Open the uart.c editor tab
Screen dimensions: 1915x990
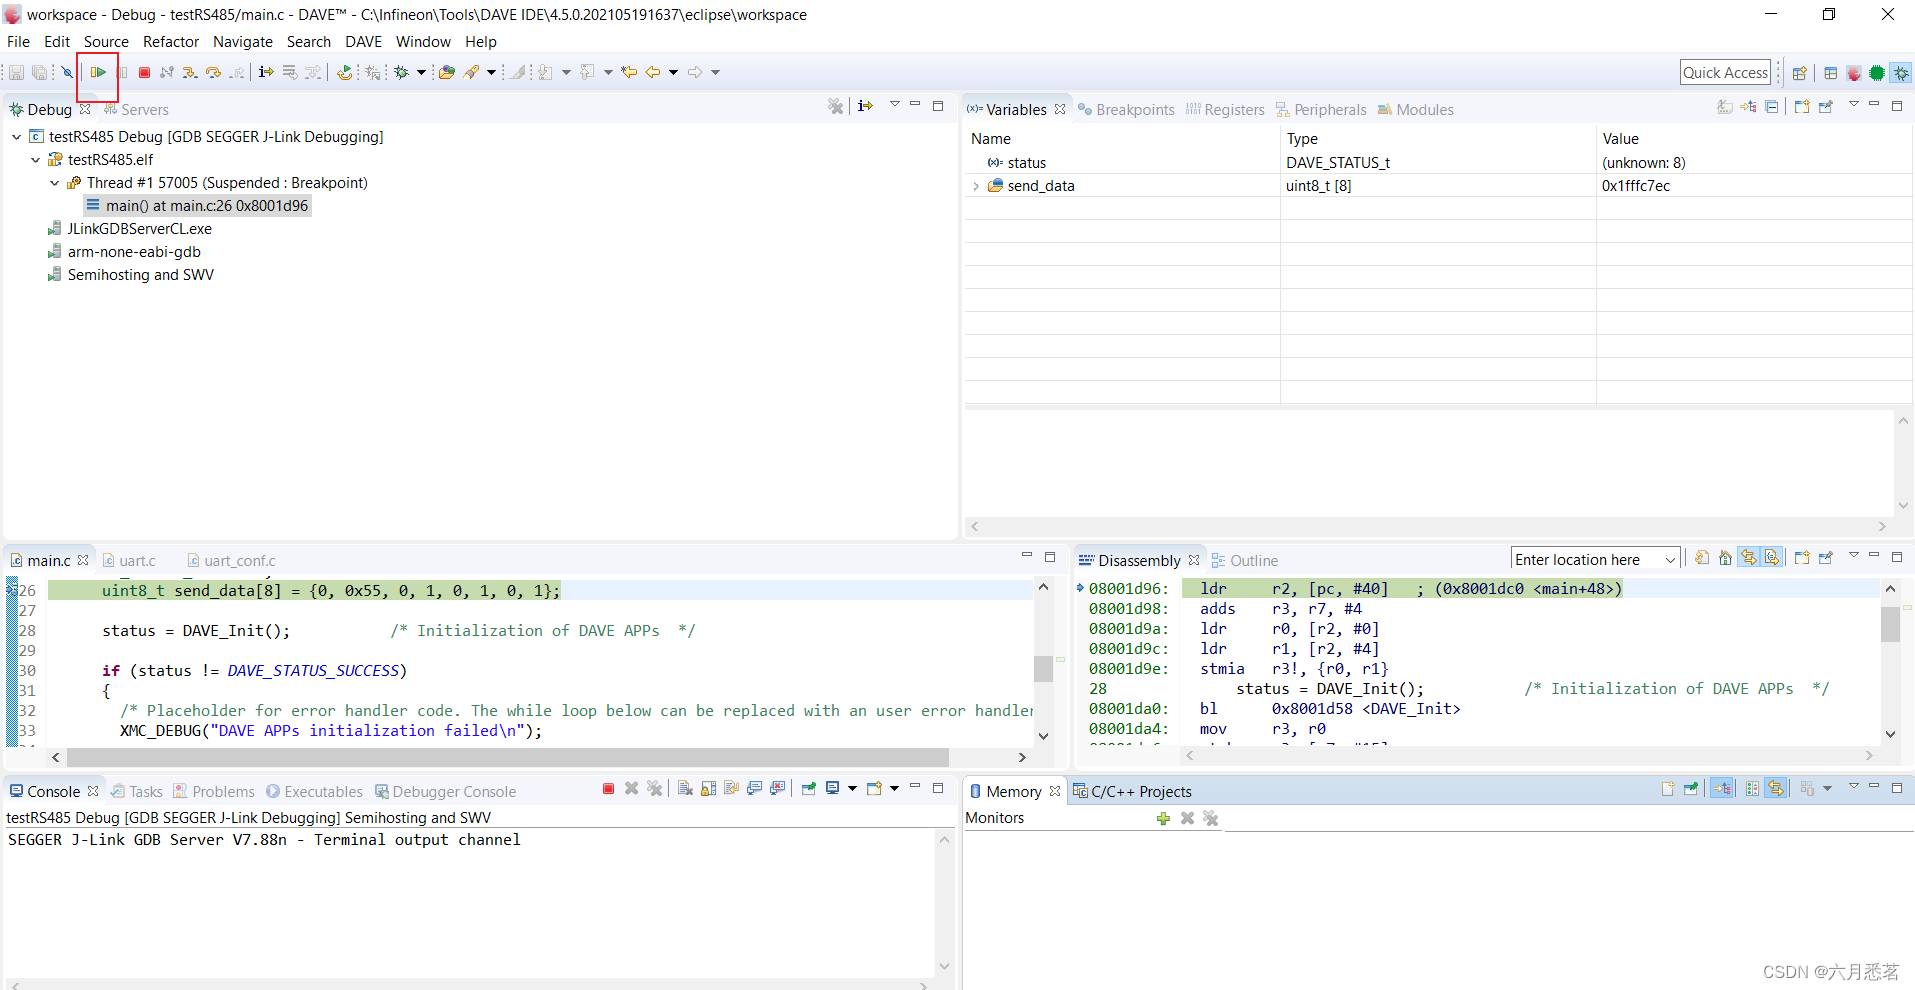[x=130, y=561]
